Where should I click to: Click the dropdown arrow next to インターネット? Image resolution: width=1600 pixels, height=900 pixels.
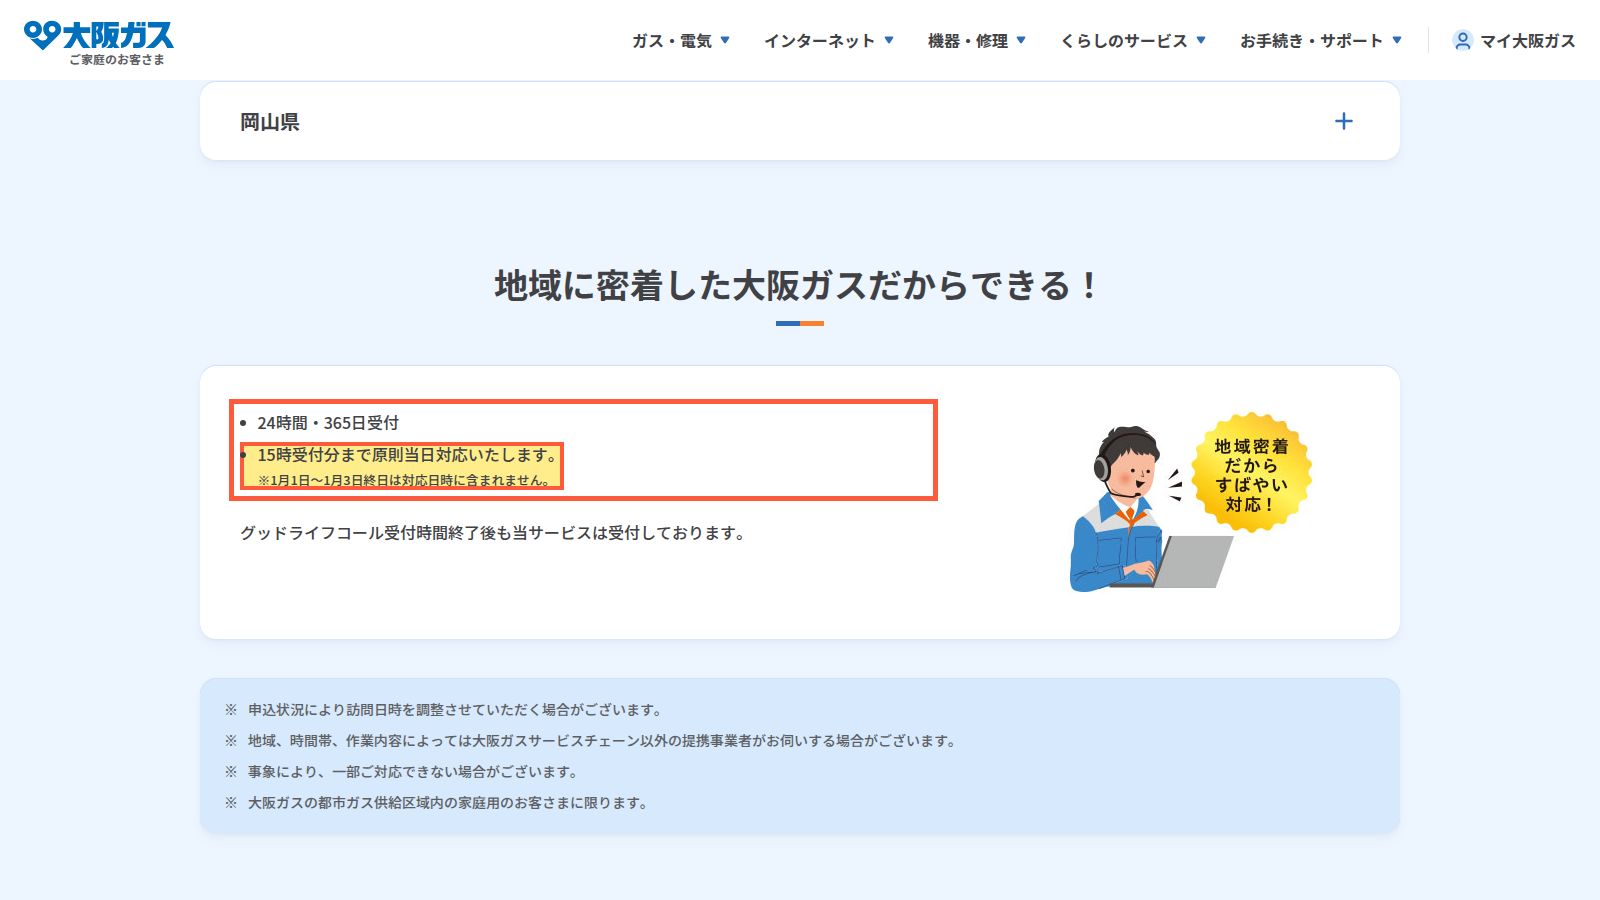tap(889, 41)
